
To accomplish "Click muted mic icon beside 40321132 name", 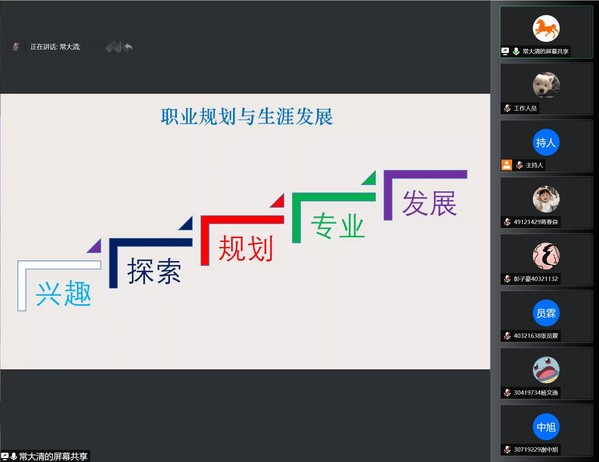I will point(507,279).
